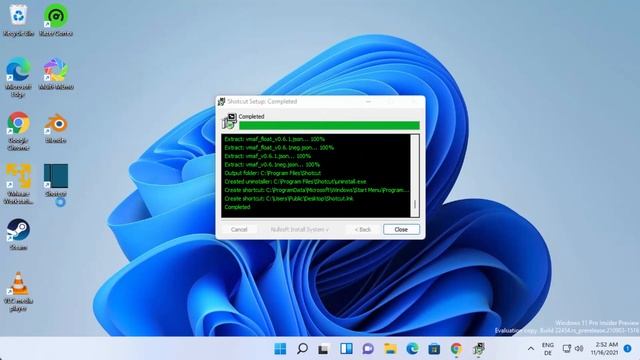Image resolution: width=640 pixels, height=360 pixels.
Task: Open the new Shotcut desktop shortcut
Action: click(x=56, y=181)
